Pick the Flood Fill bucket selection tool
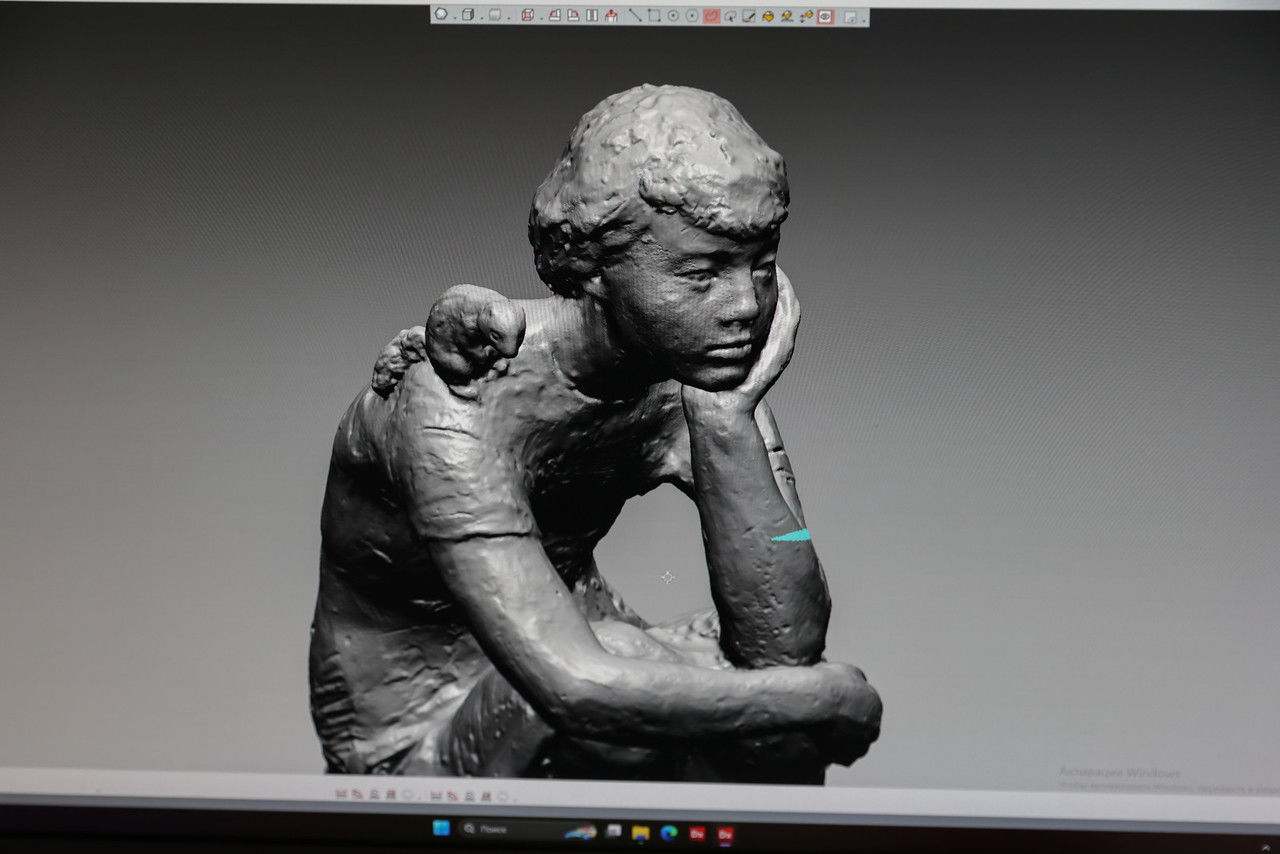Screen dimensions: 1280x854 point(768,16)
